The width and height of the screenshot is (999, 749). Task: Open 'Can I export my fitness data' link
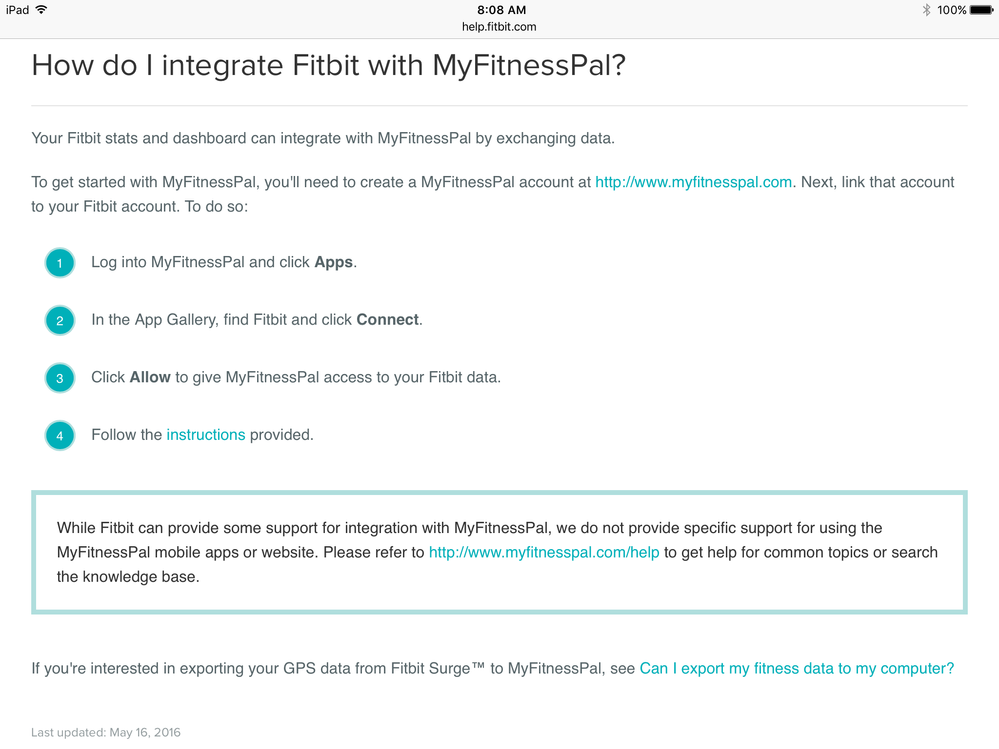[x=797, y=668]
